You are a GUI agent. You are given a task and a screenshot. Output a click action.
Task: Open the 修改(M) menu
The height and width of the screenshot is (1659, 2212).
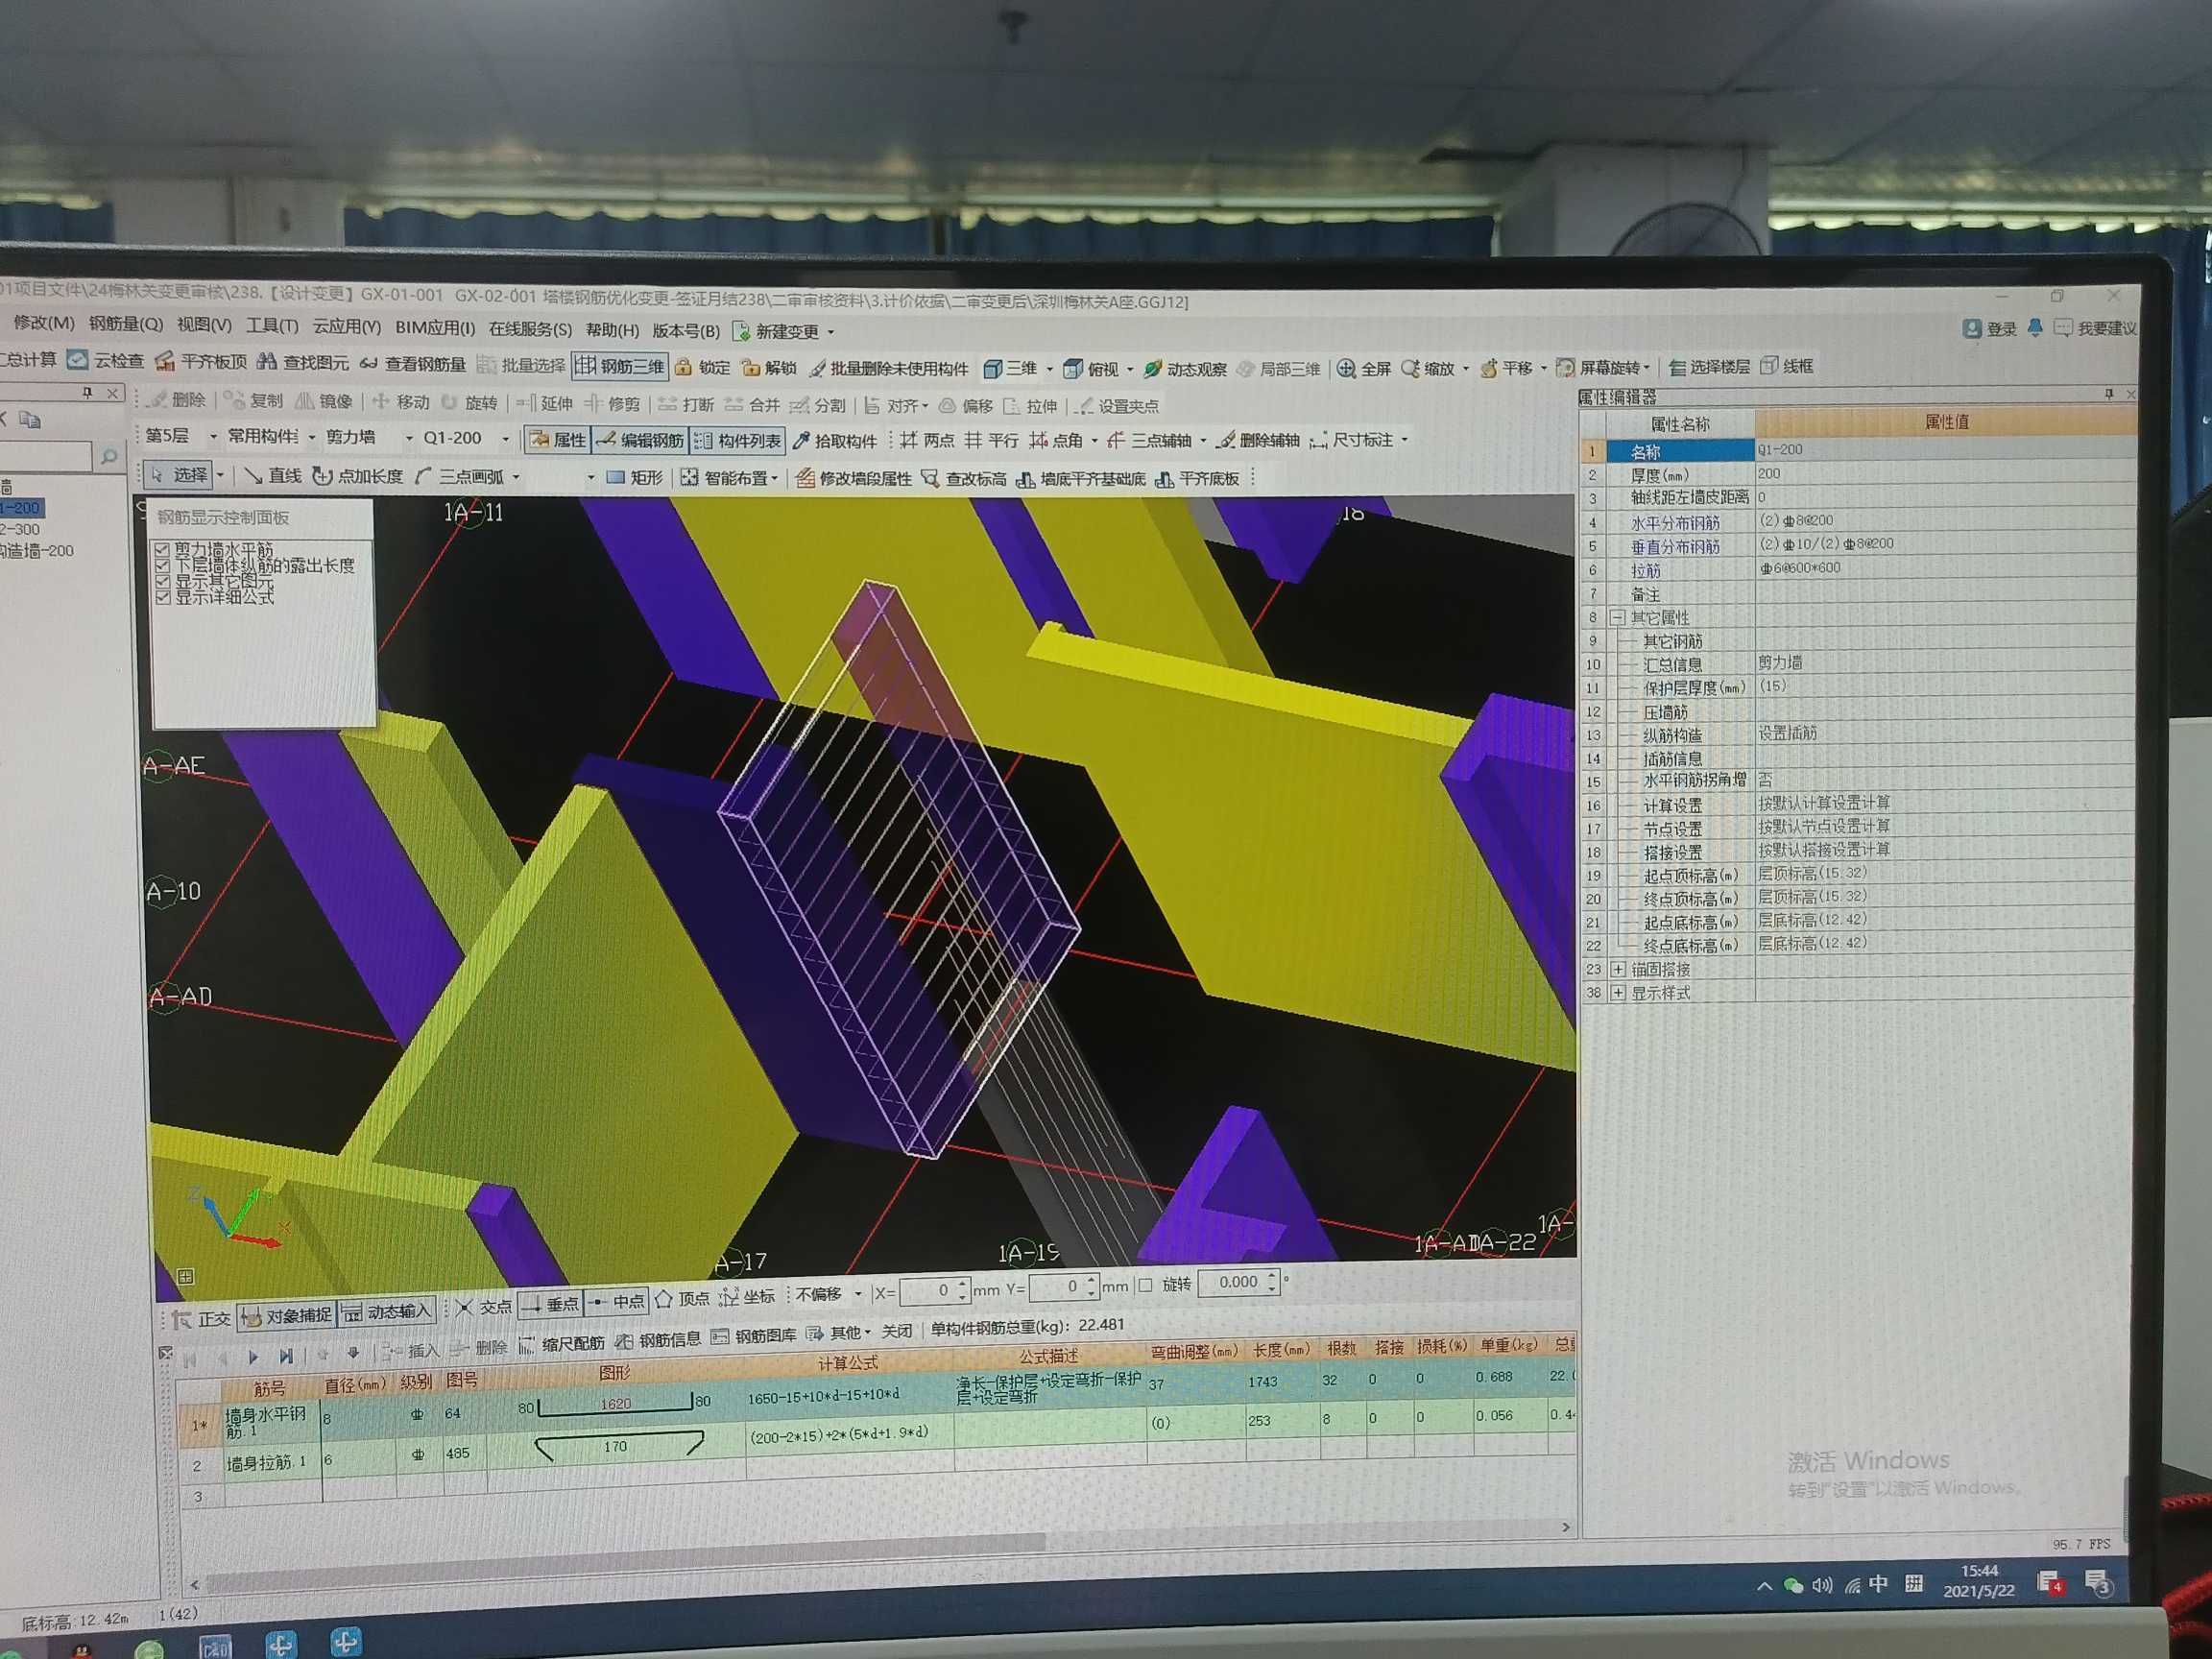tap(42, 323)
